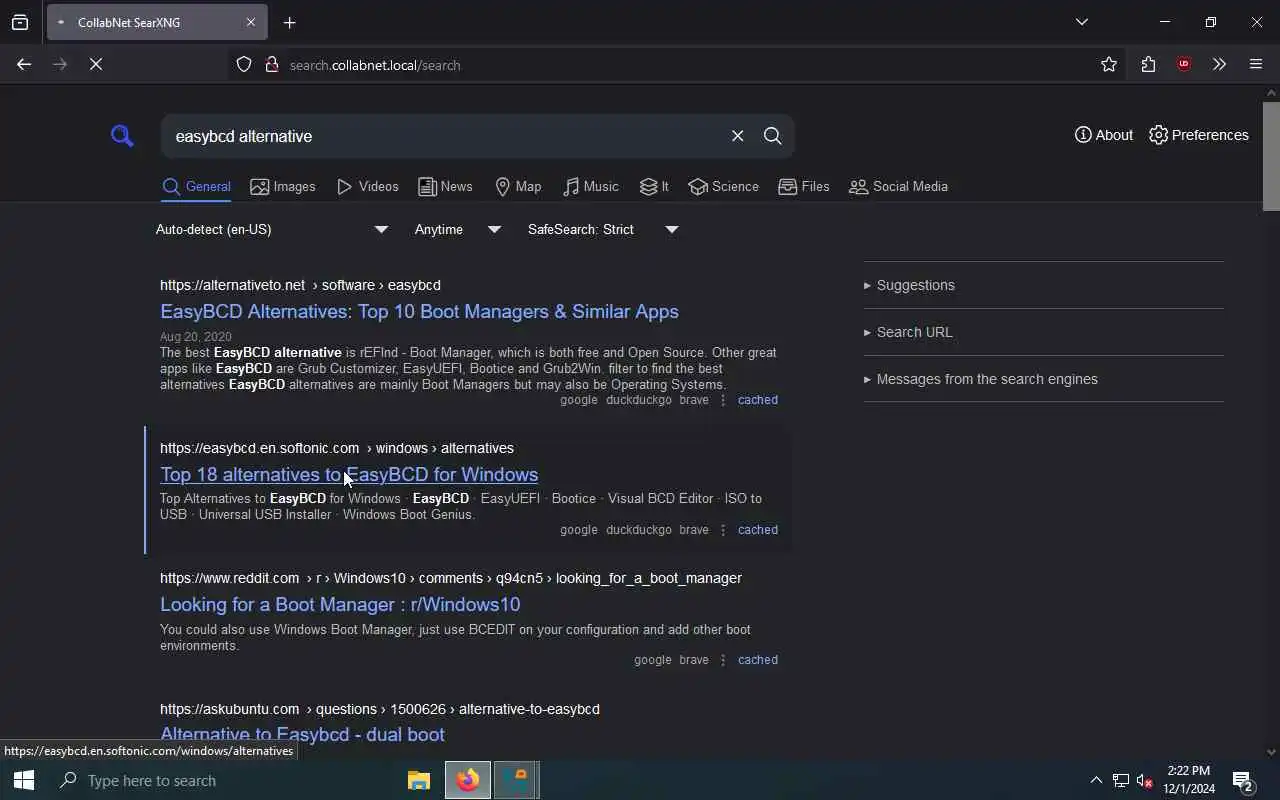1280x800 pixels.
Task: Open cached link of reddit result
Action: pos(757,660)
